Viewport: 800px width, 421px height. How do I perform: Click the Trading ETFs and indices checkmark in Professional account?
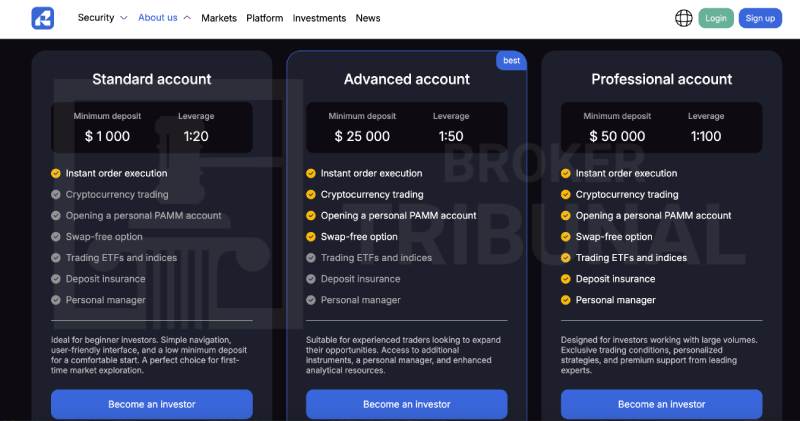[565, 258]
